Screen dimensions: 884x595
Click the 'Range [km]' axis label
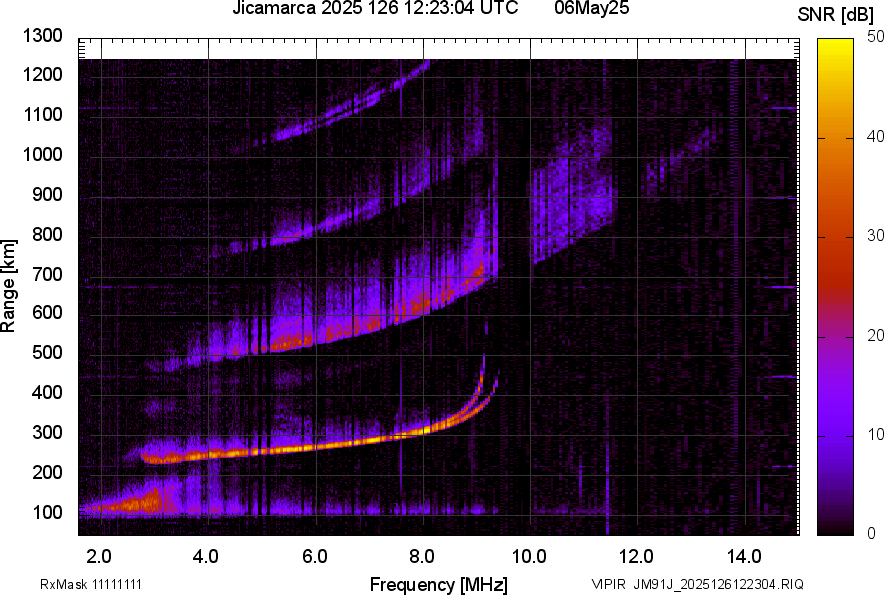[x=8, y=287]
